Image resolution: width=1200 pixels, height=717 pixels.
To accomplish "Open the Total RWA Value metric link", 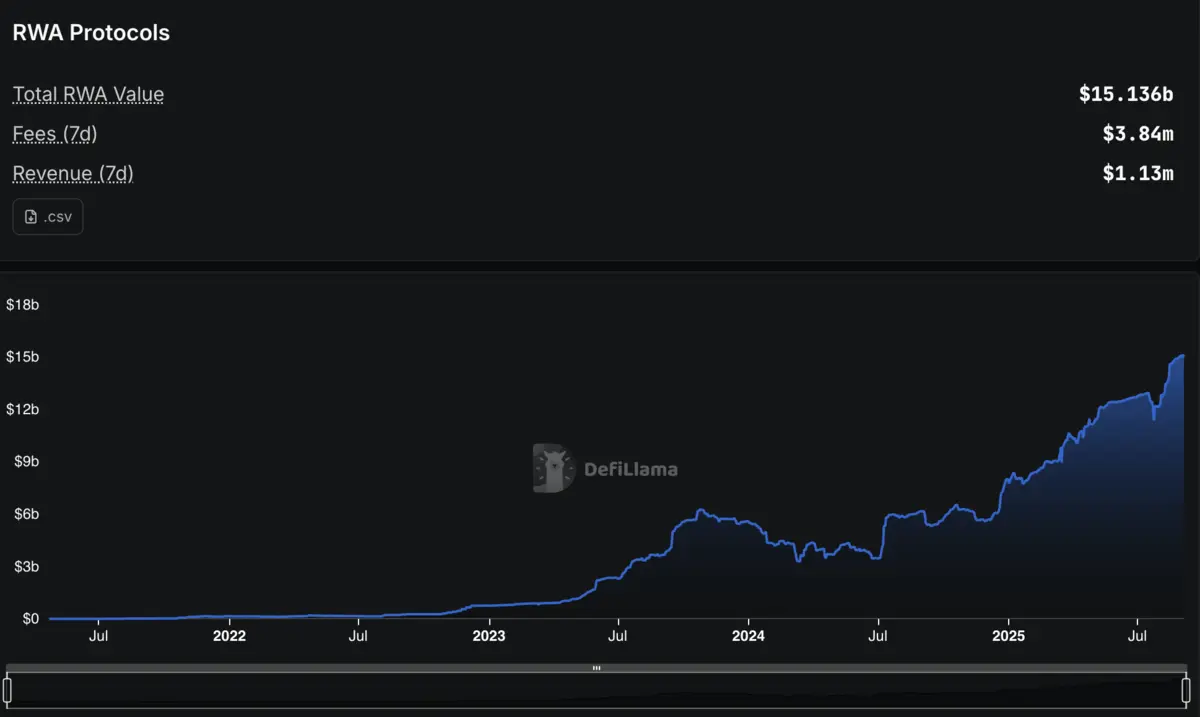I will point(88,93).
